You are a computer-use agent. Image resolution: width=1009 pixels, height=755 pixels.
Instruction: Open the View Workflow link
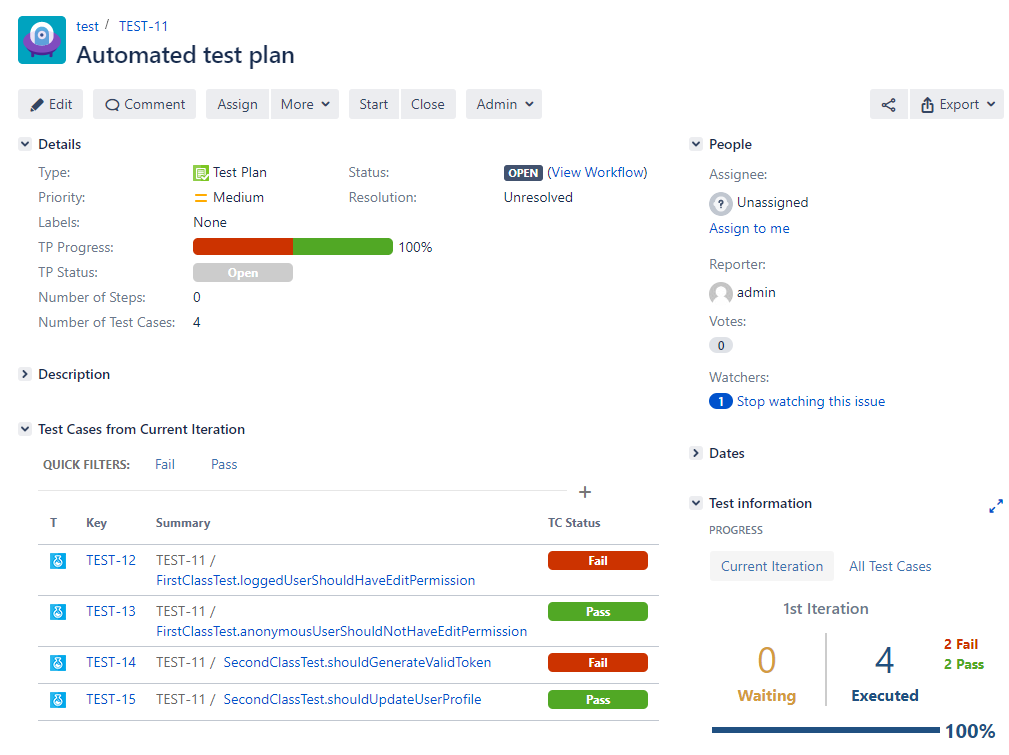pos(598,172)
